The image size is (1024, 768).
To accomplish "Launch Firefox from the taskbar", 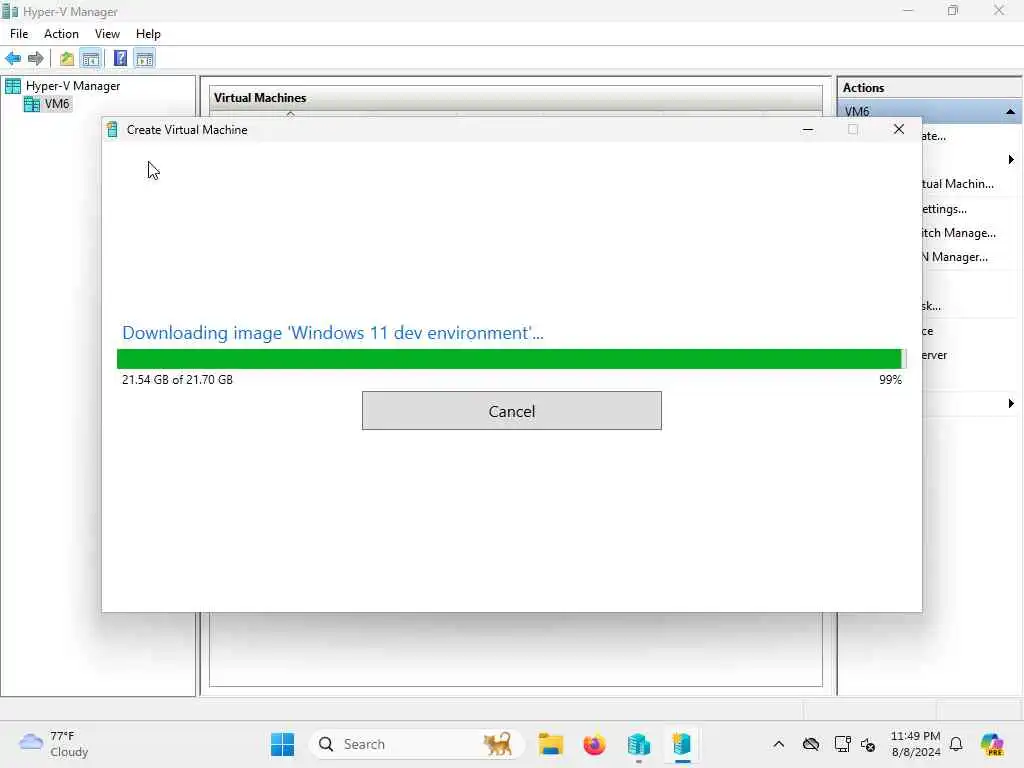I will coord(594,744).
